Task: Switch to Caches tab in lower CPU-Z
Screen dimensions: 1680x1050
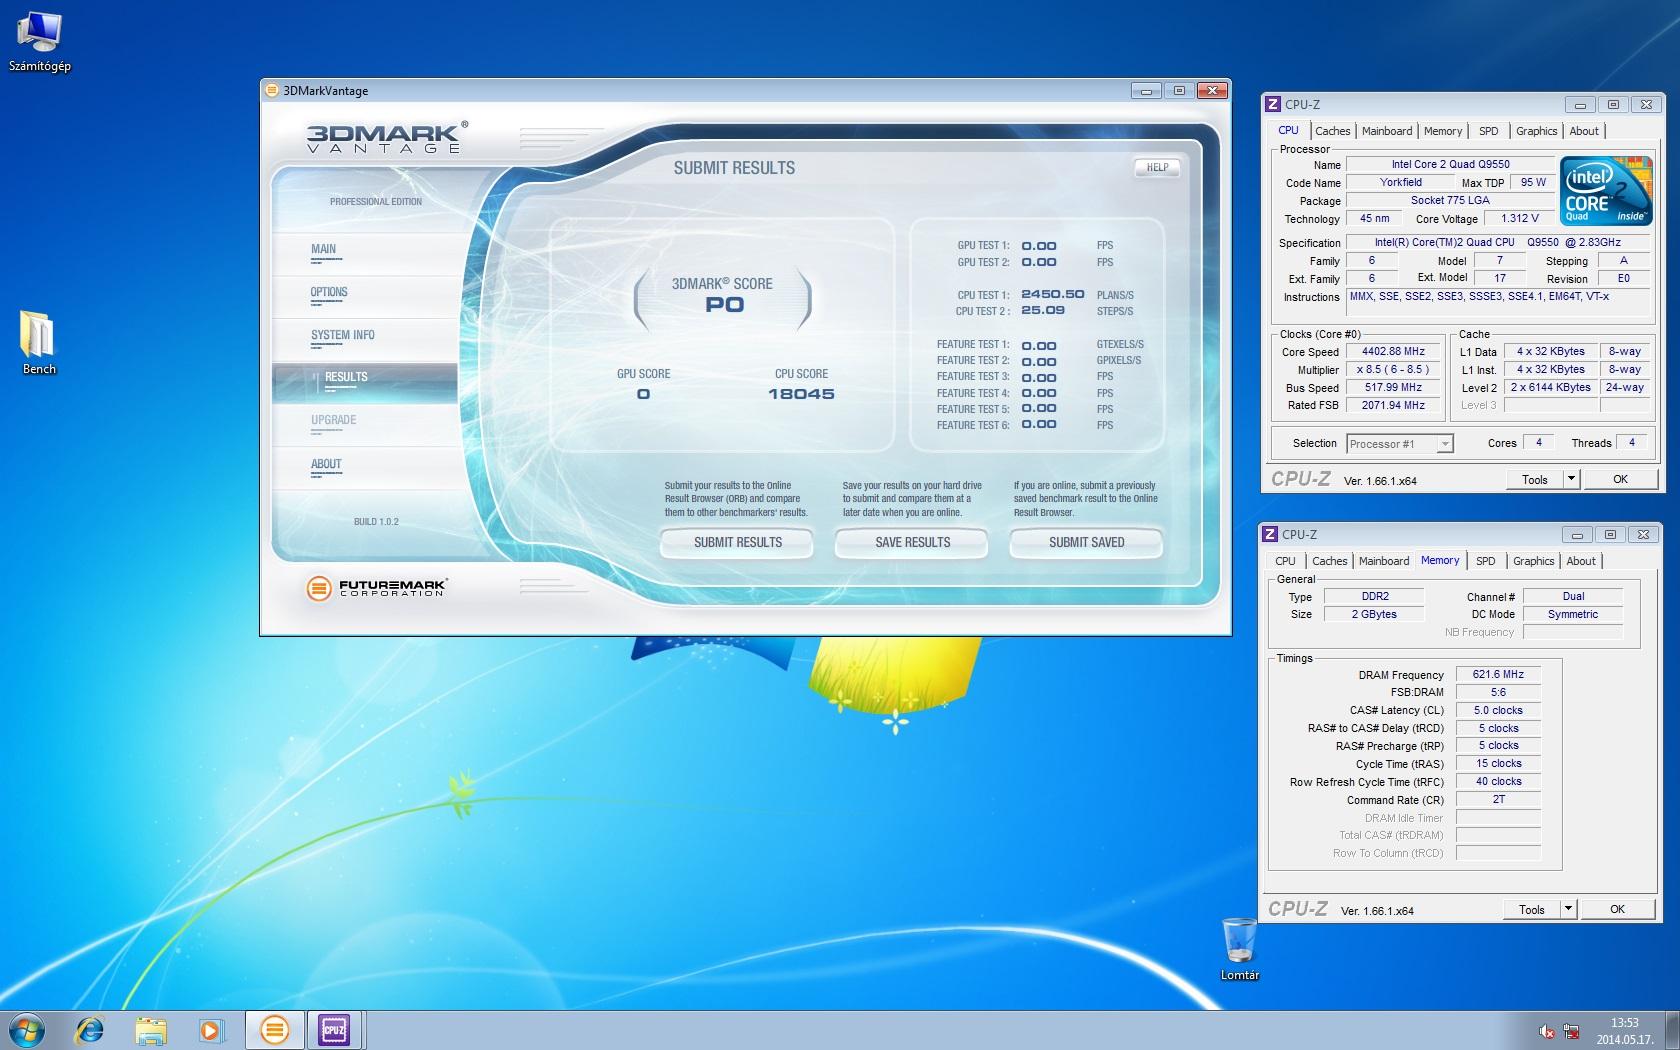Action: [1329, 561]
